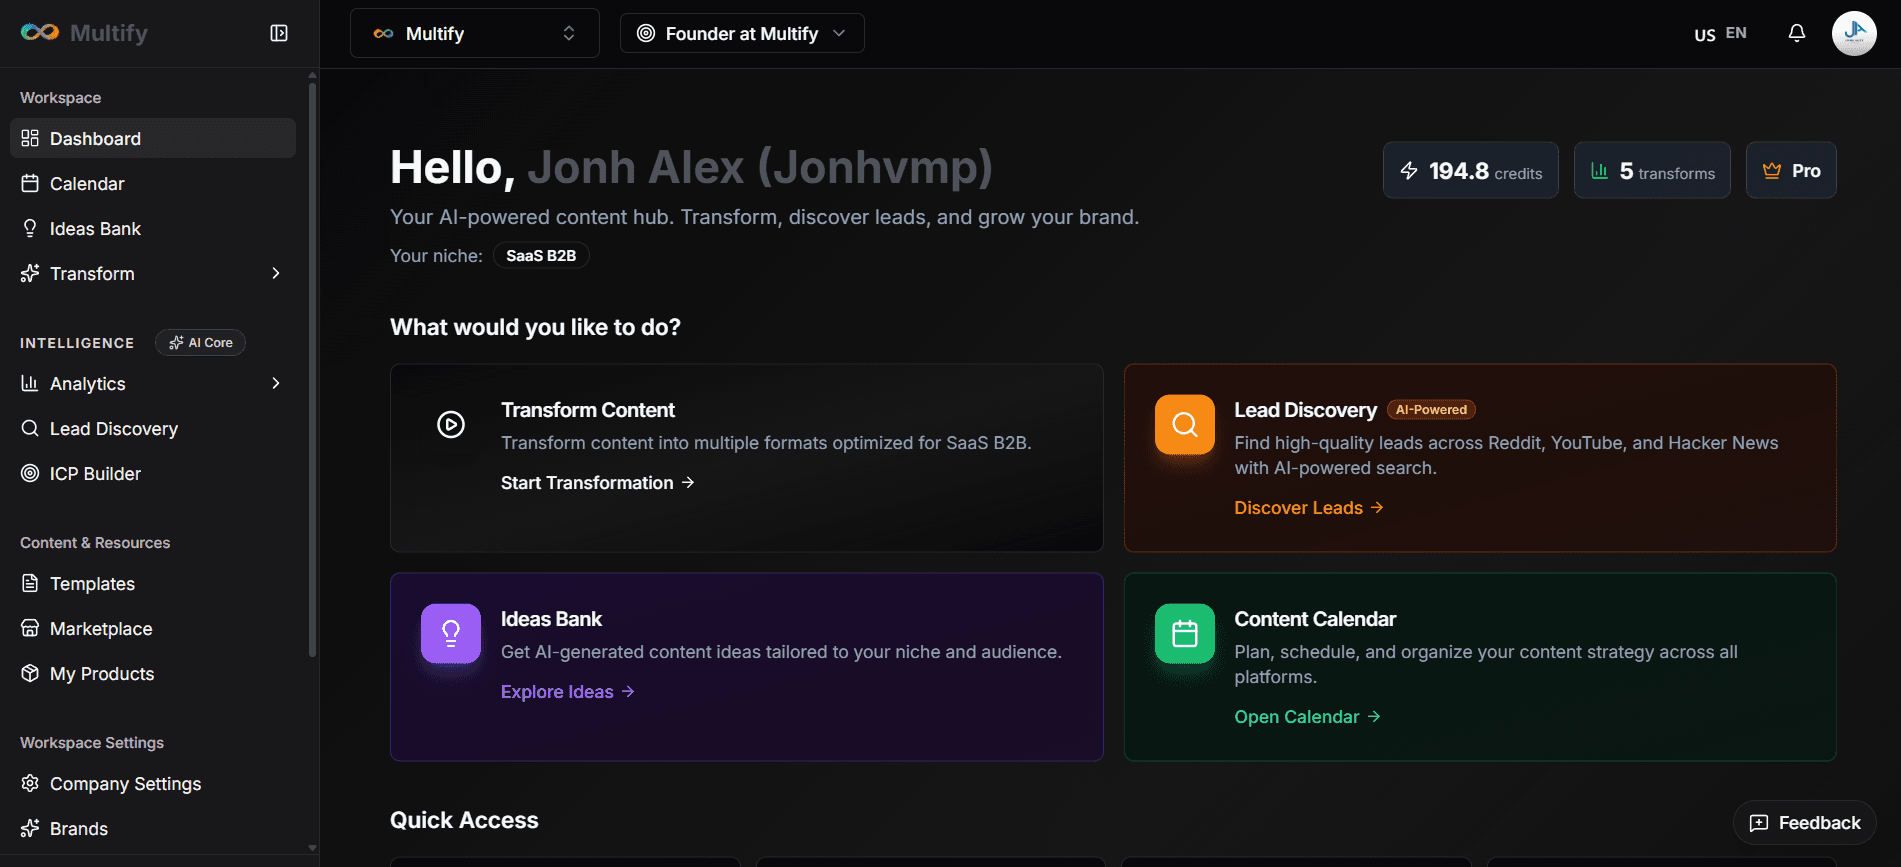
Task: Open My Products in sidebar
Action: [x=153, y=673]
